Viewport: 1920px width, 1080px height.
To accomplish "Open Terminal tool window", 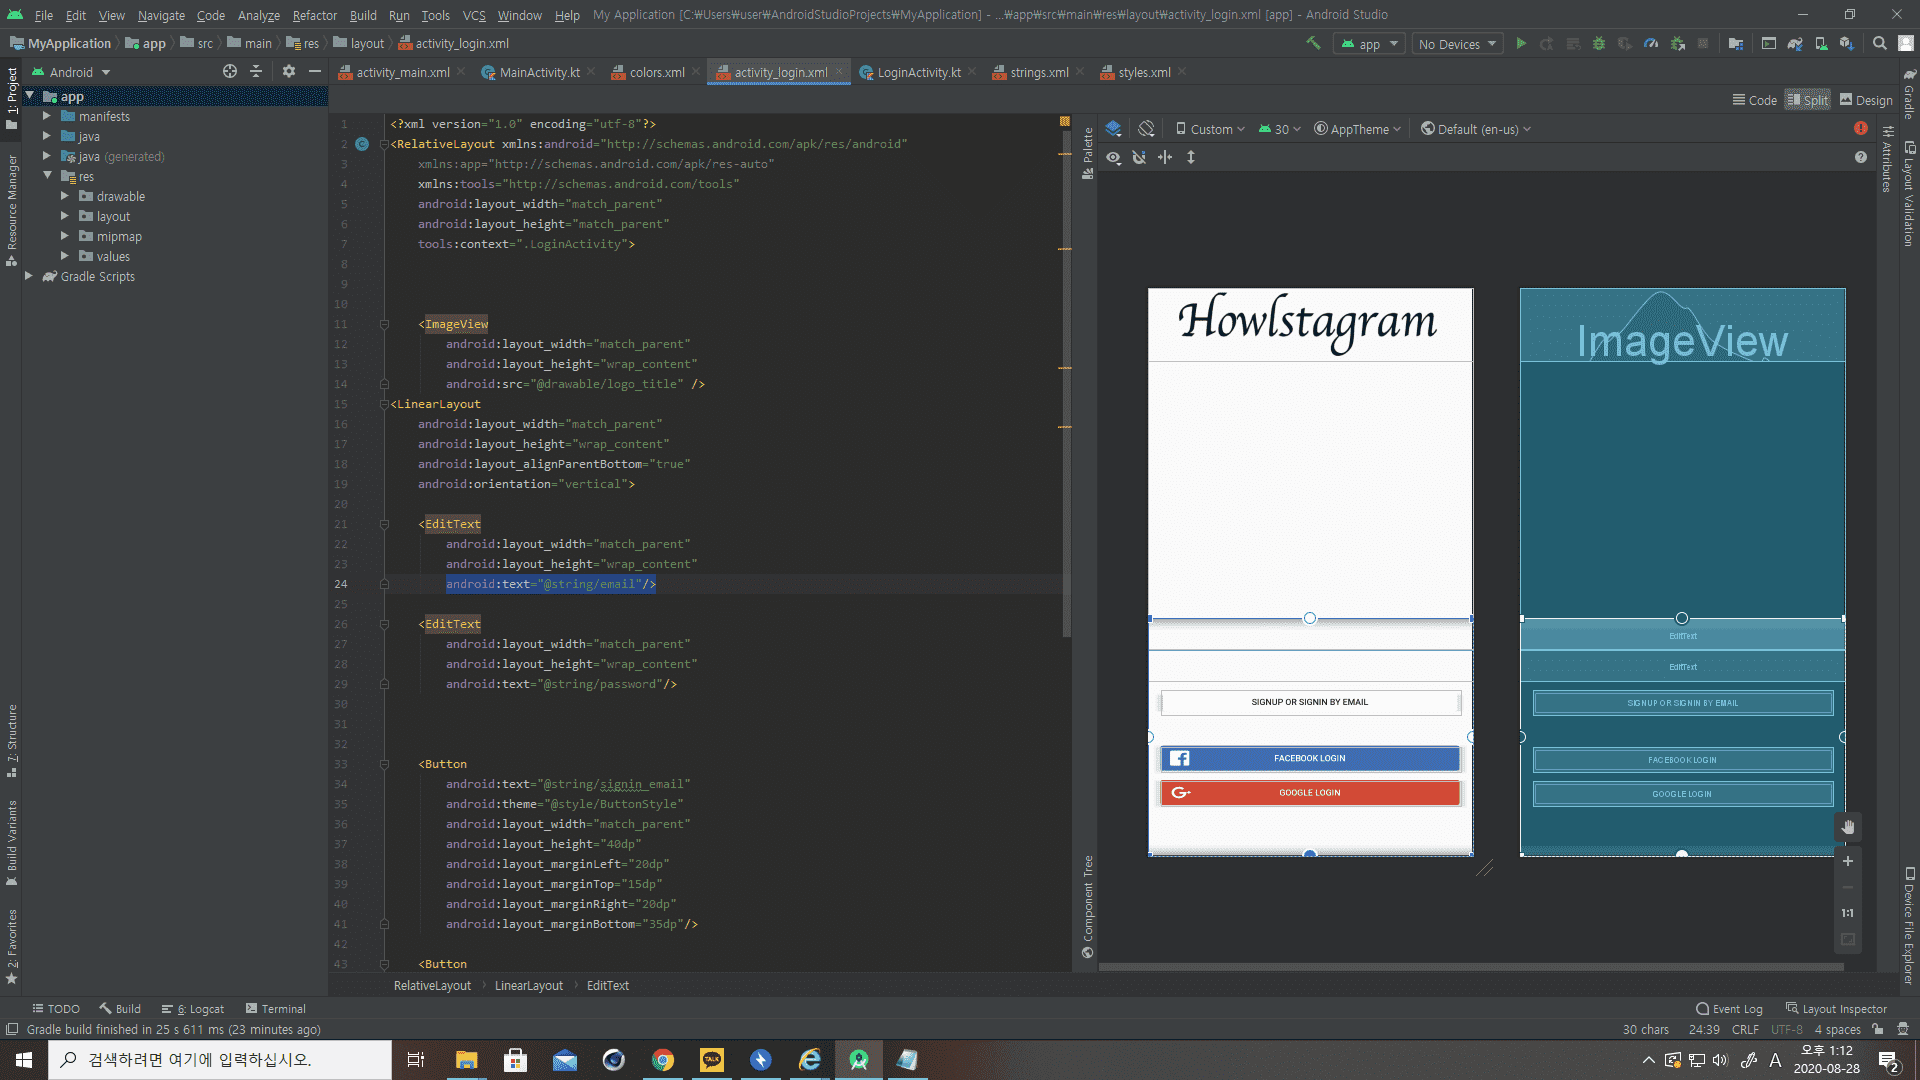I will click(x=276, y=1009).
